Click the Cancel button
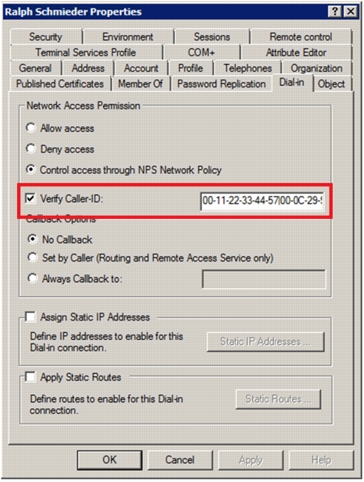Image resolution: width=364 pixels, height=482 pixels. pyautogui.click(x=180, y=460)
